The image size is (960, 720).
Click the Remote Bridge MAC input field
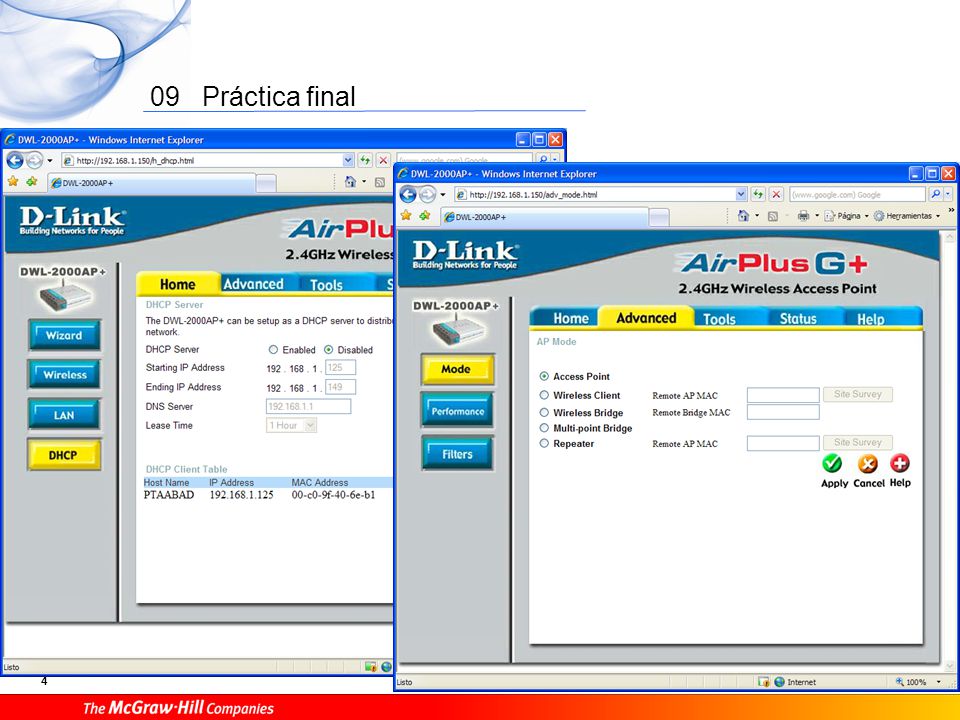coord(782,412)
